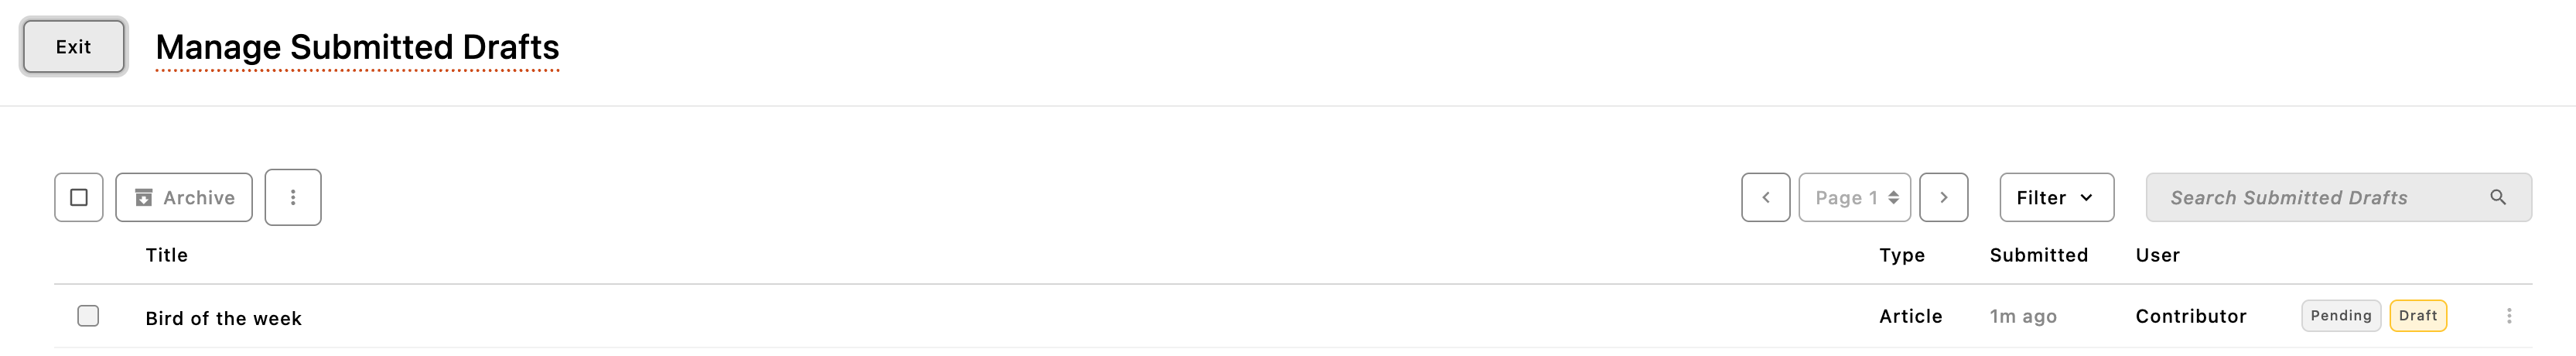Image resolution: width=2576 pixels, height=356 pixels.
Task: Go to the previous page arrow
Action: [x=1765, y=197]
